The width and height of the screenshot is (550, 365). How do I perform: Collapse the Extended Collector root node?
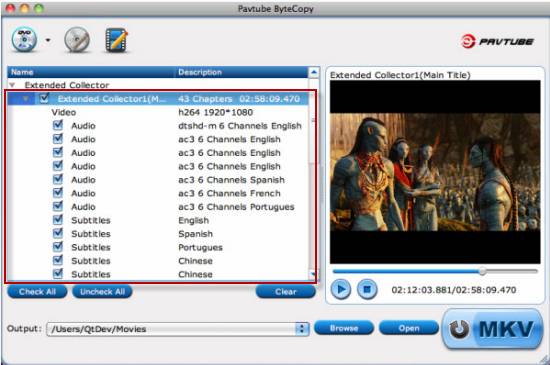coord(12,85)
